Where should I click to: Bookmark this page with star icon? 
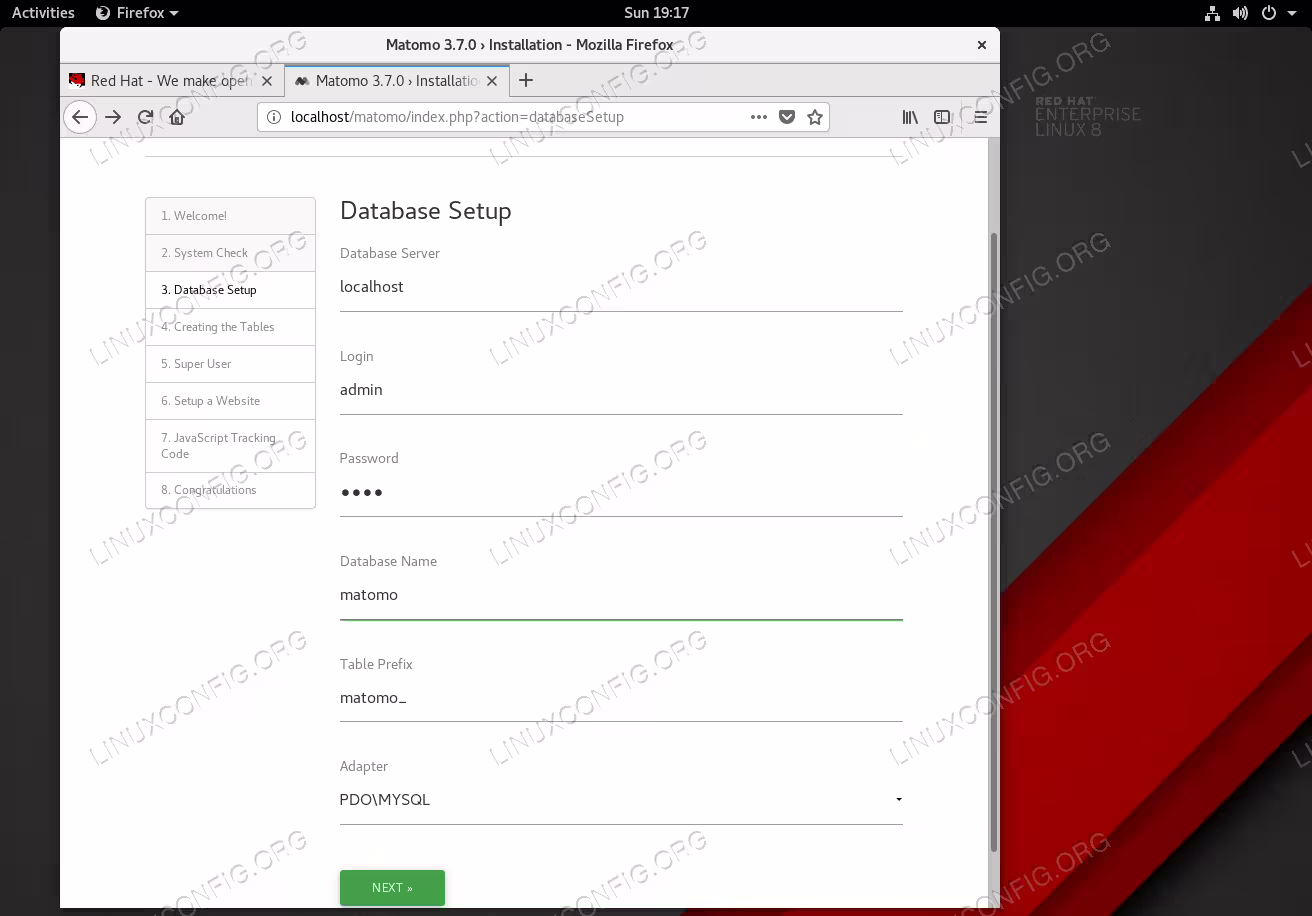click(815, 117)
